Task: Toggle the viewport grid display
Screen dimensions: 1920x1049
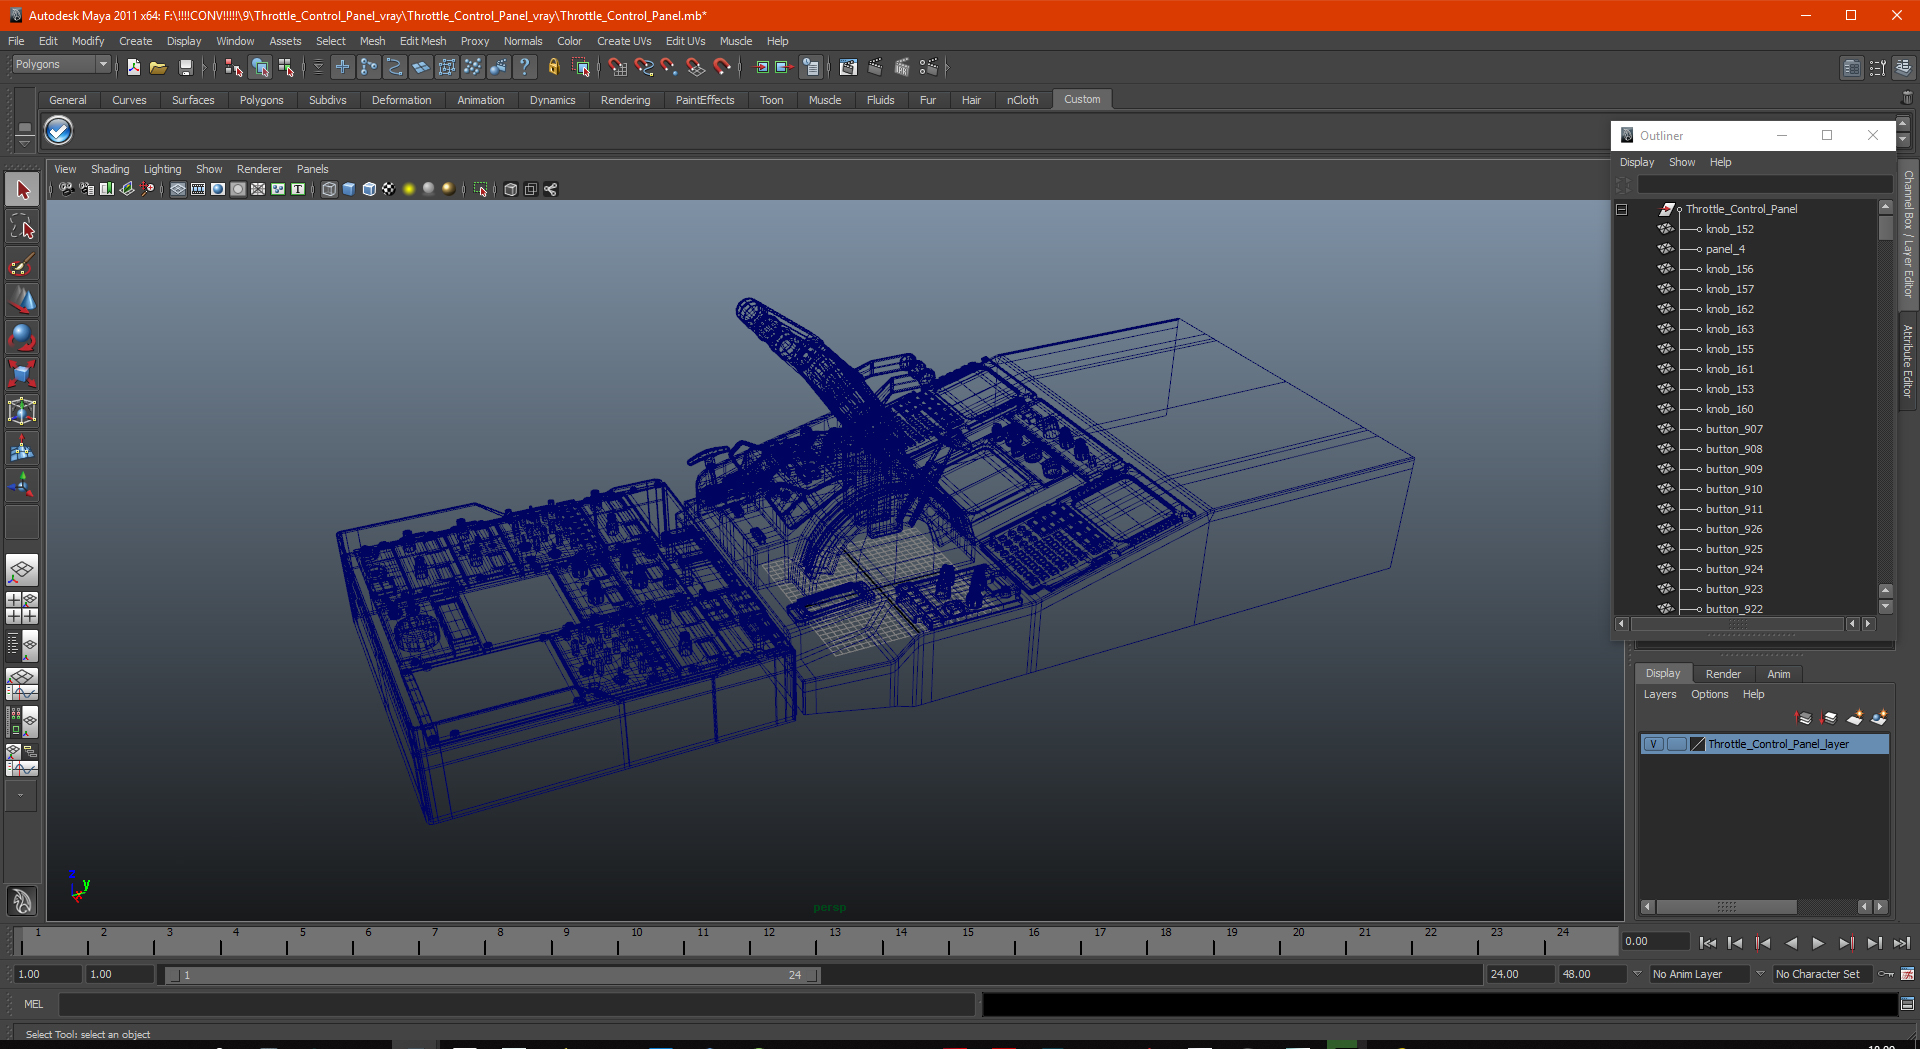Action: pyautogui.click(x=178, y=189)
